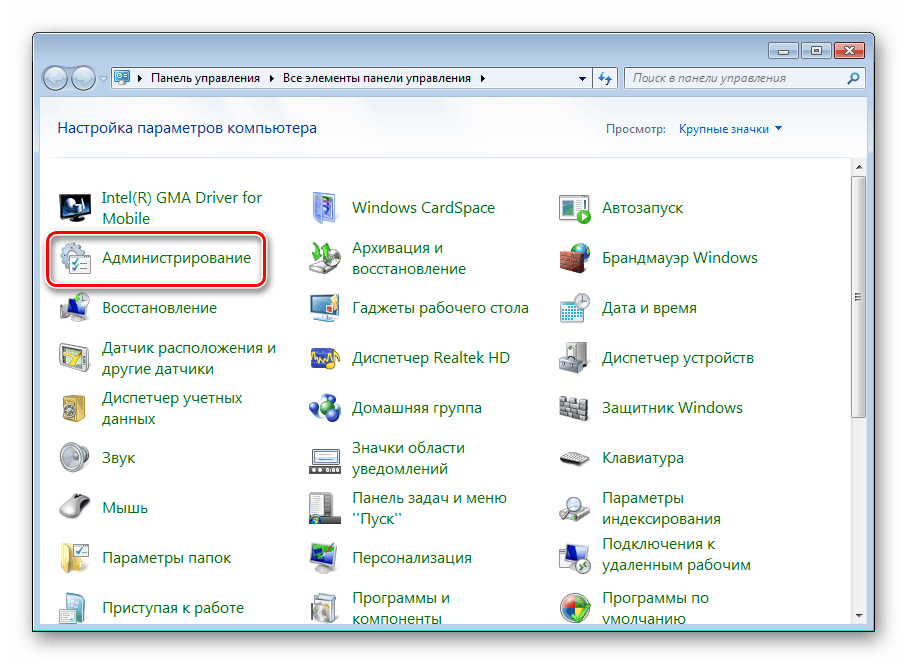The height and width of the screenshot is (664, 907).
Task: Click the scrollbar down arrow
Action: (x=859, y=615)
